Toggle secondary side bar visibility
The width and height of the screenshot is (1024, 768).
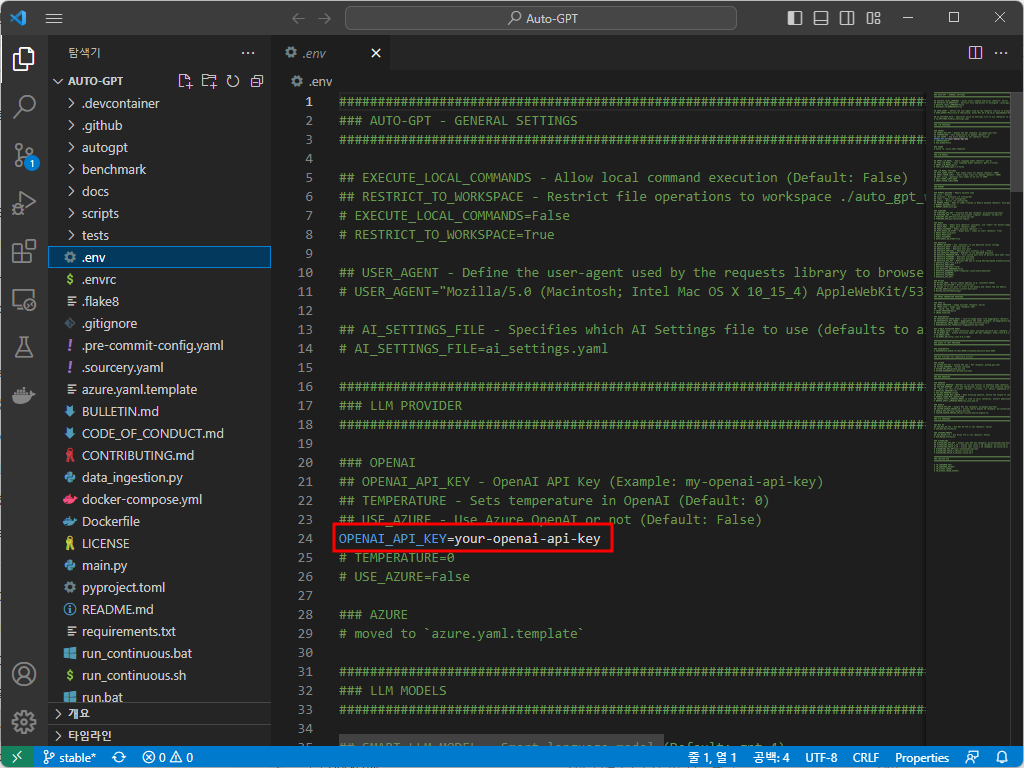[847, 18]
